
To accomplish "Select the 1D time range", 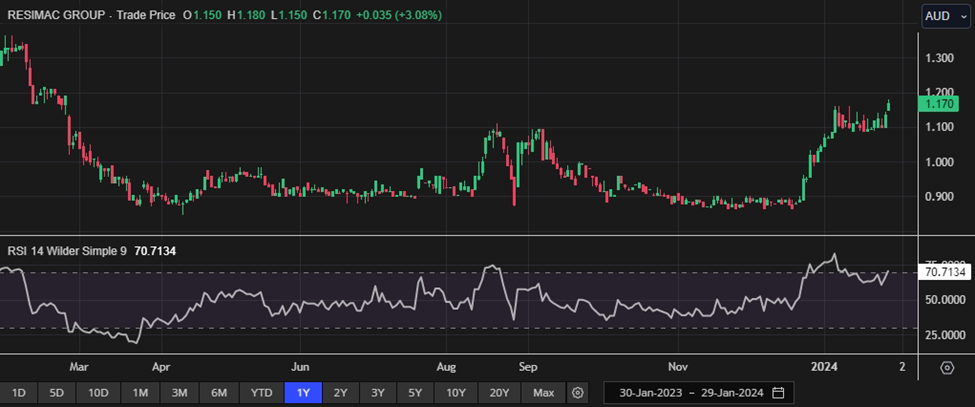I will 18,391.
